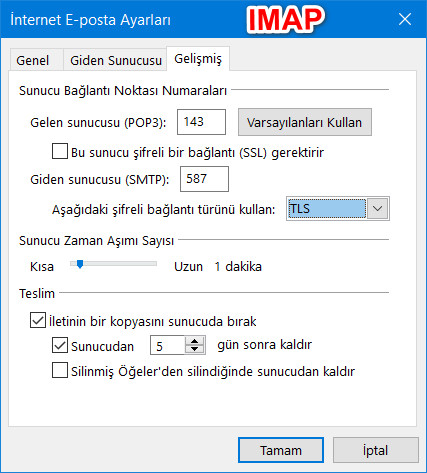The width and height of the screenshot is (427, 473).
Task: Select the Gelişmiş tab
Action: 198,59
